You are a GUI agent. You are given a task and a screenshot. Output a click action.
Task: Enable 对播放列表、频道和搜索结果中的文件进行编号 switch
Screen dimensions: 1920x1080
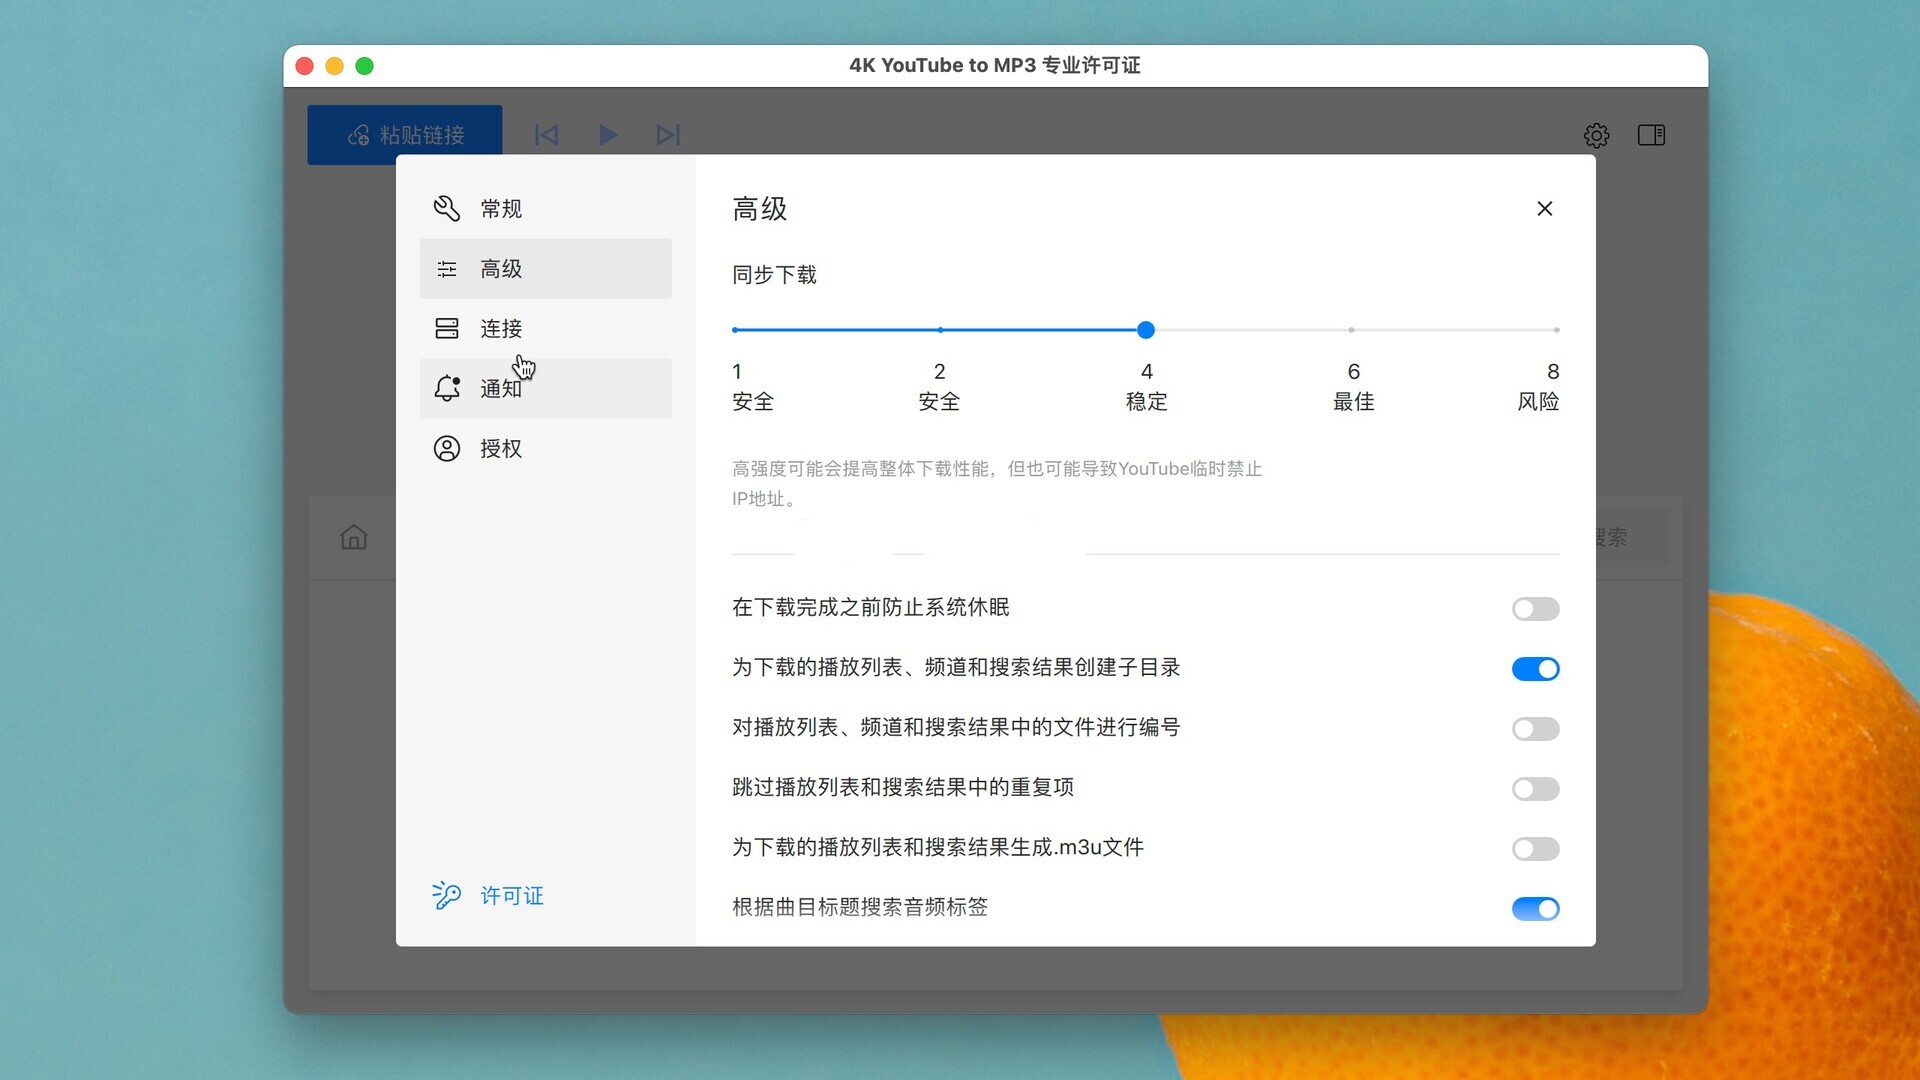pos(1535,729)
